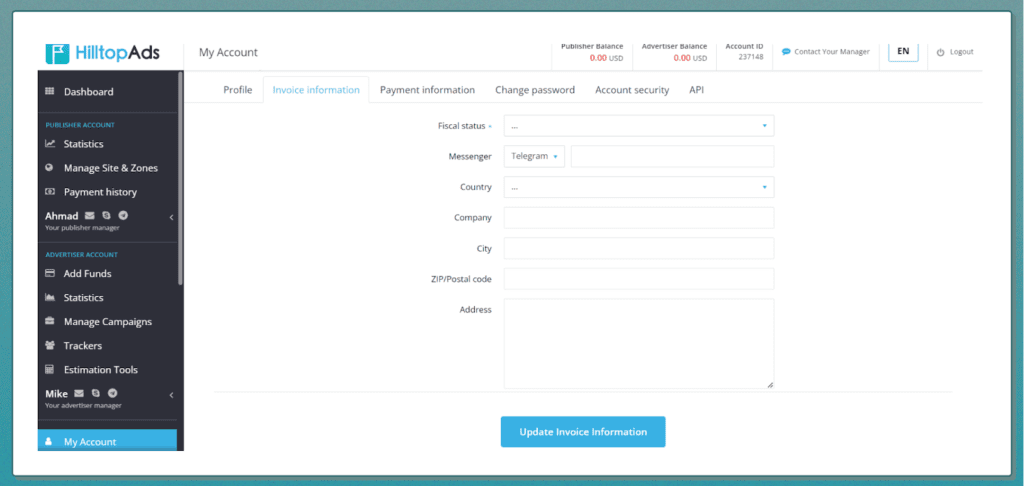This screenshot has width=1024, height=486.
Task: Open the Account security tab
Action: (x=632, y=90)
